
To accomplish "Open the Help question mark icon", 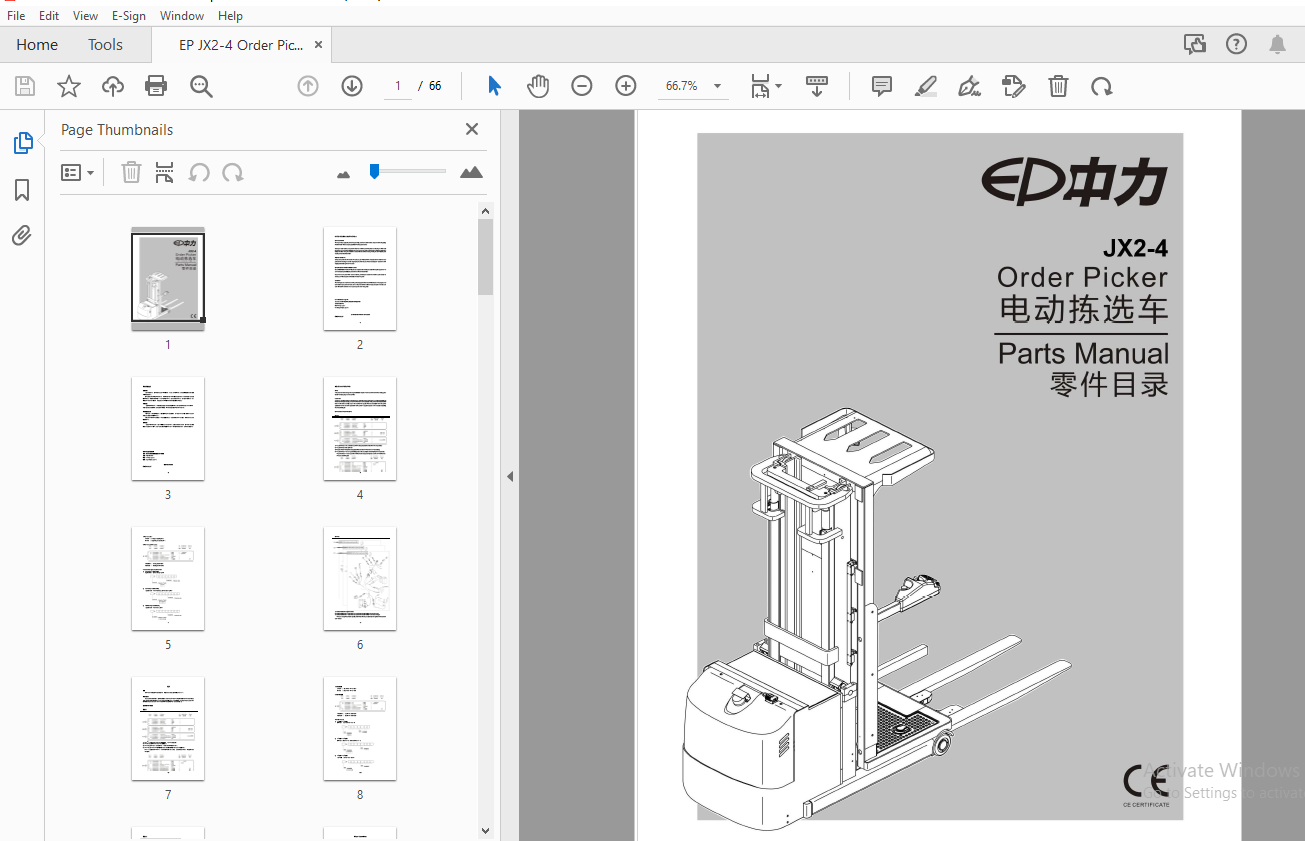I will pyautogui.click(x=1237, y=44).
